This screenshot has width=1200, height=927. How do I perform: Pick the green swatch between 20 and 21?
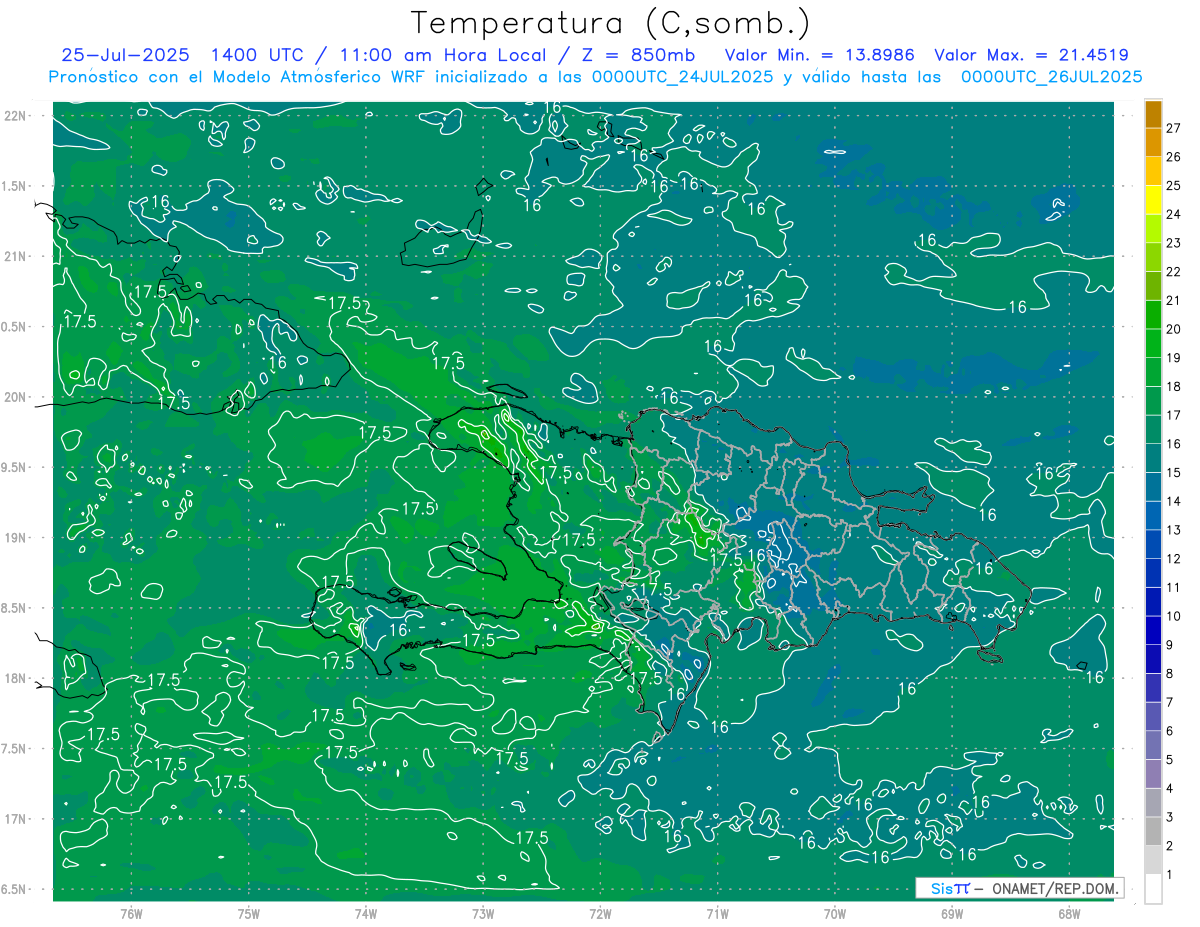(x=1153, y=315)
